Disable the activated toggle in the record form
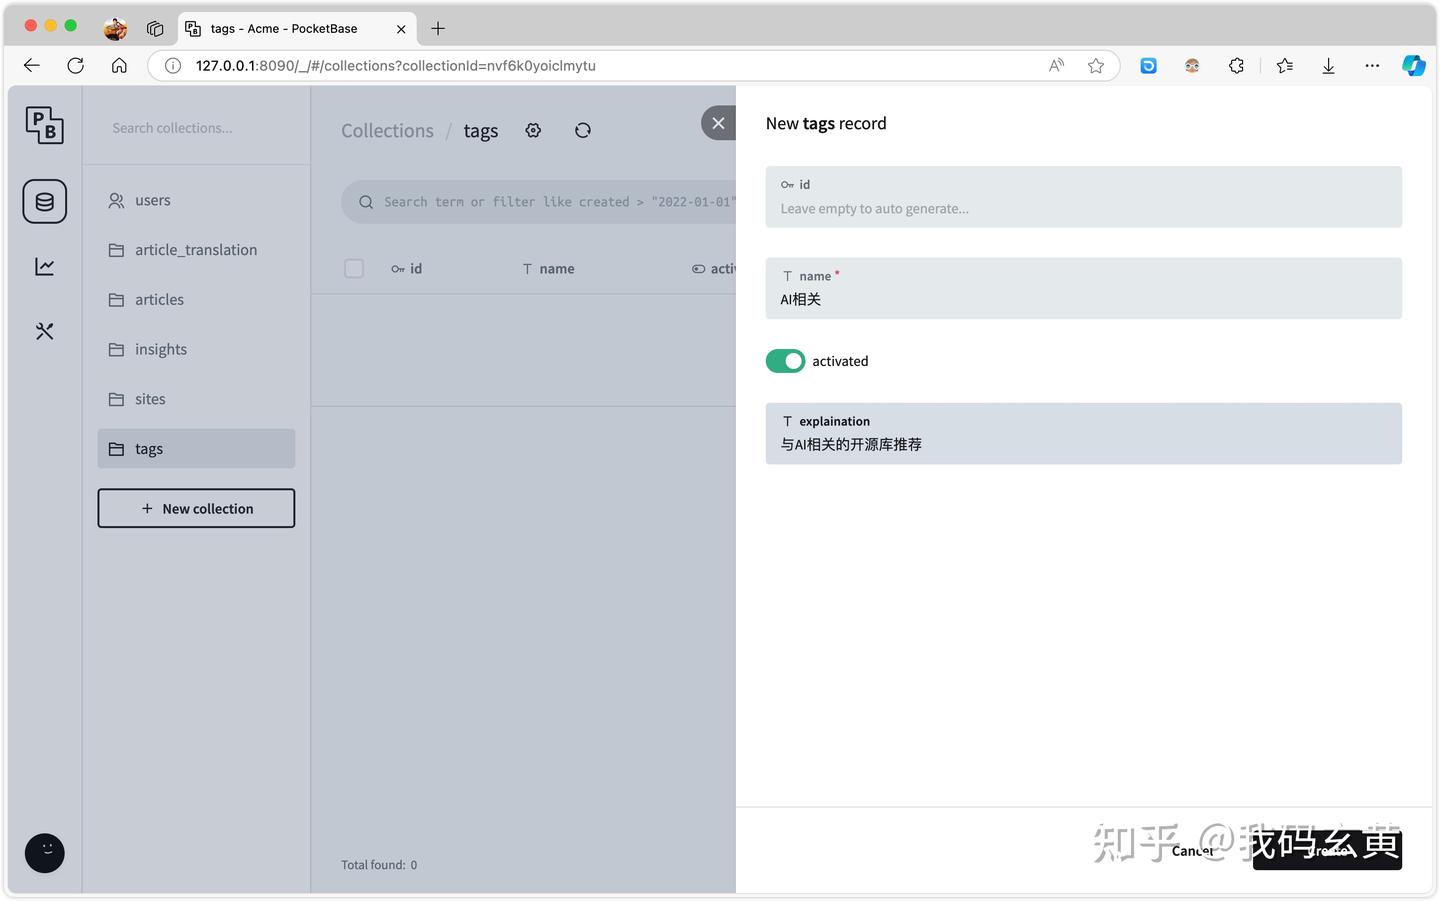The width and height of the screenshot is (1440, 901). tap(785, 361)
